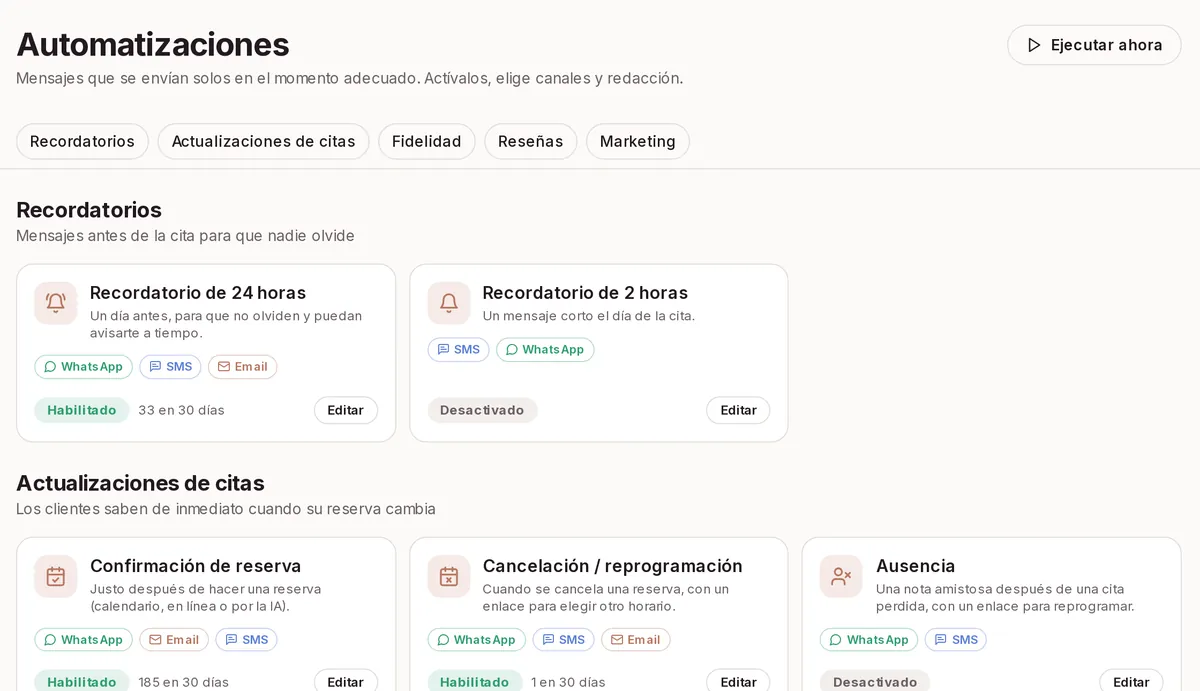Image resolution: width=1200 pixels, height=691 pixels.
Task: Open the Marketing tab
Action: pyautogui.click(x=638, y=141)
